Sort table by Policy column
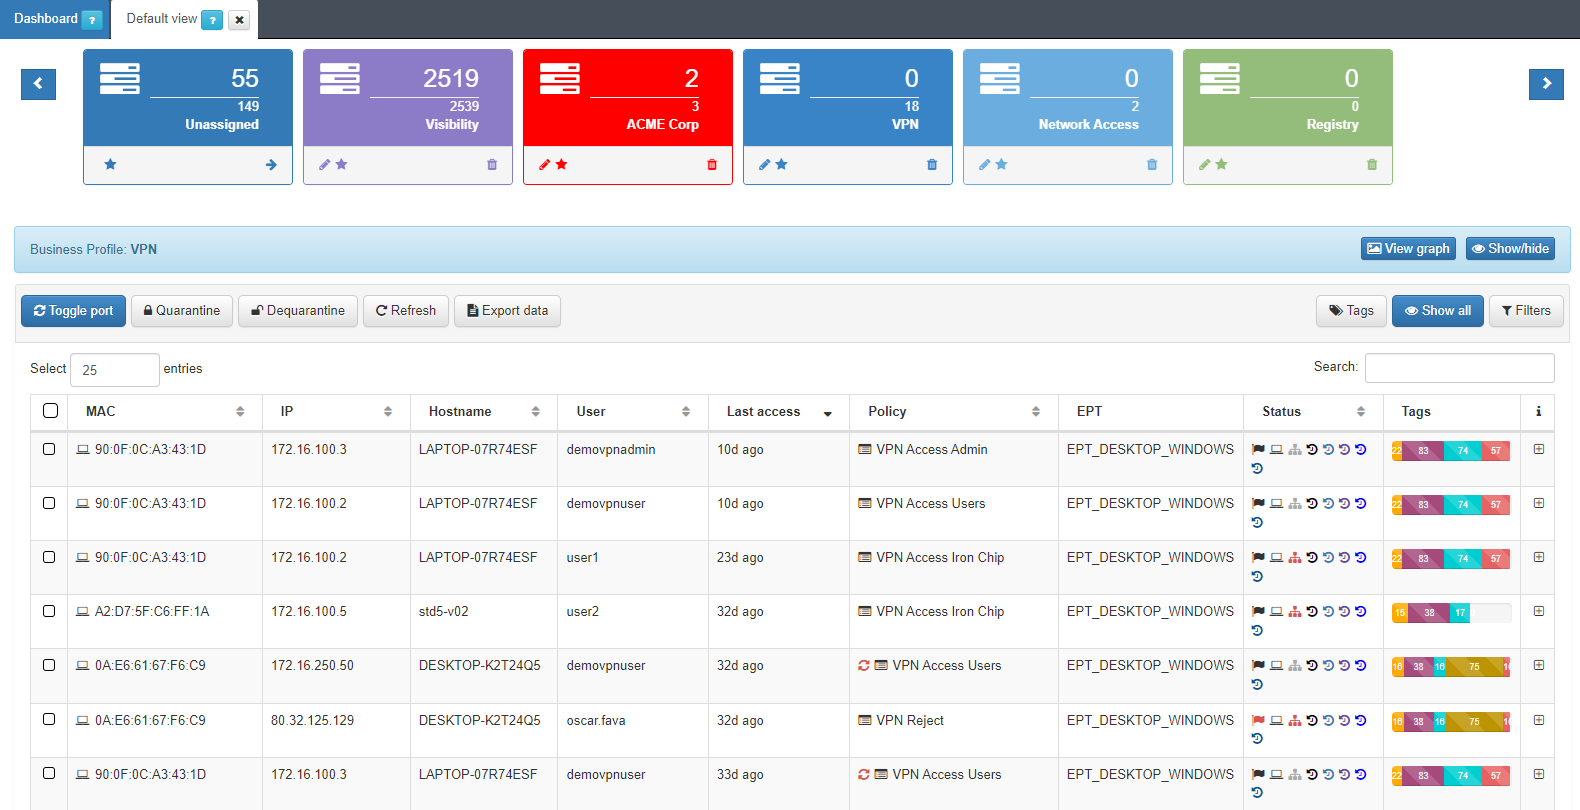1580x810 pixels. pos(954,411)
